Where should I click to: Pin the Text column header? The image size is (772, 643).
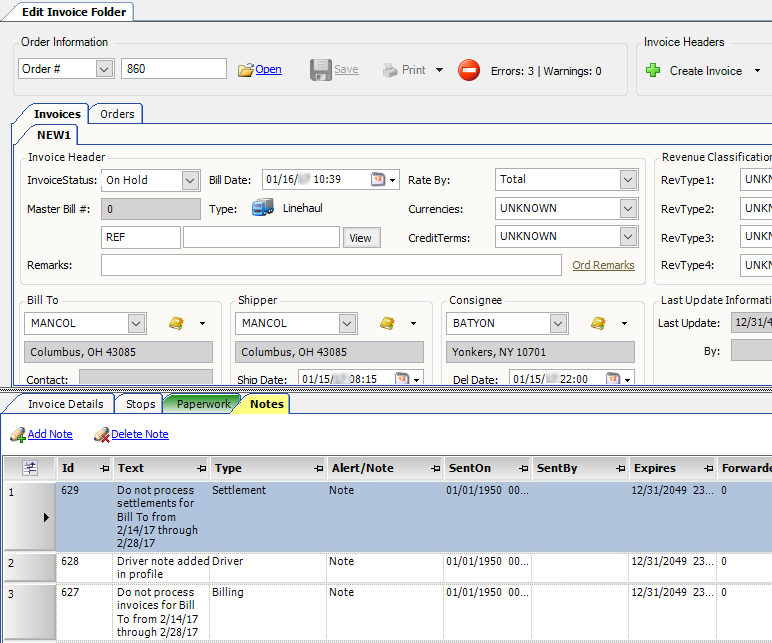[x=201, y=469]
